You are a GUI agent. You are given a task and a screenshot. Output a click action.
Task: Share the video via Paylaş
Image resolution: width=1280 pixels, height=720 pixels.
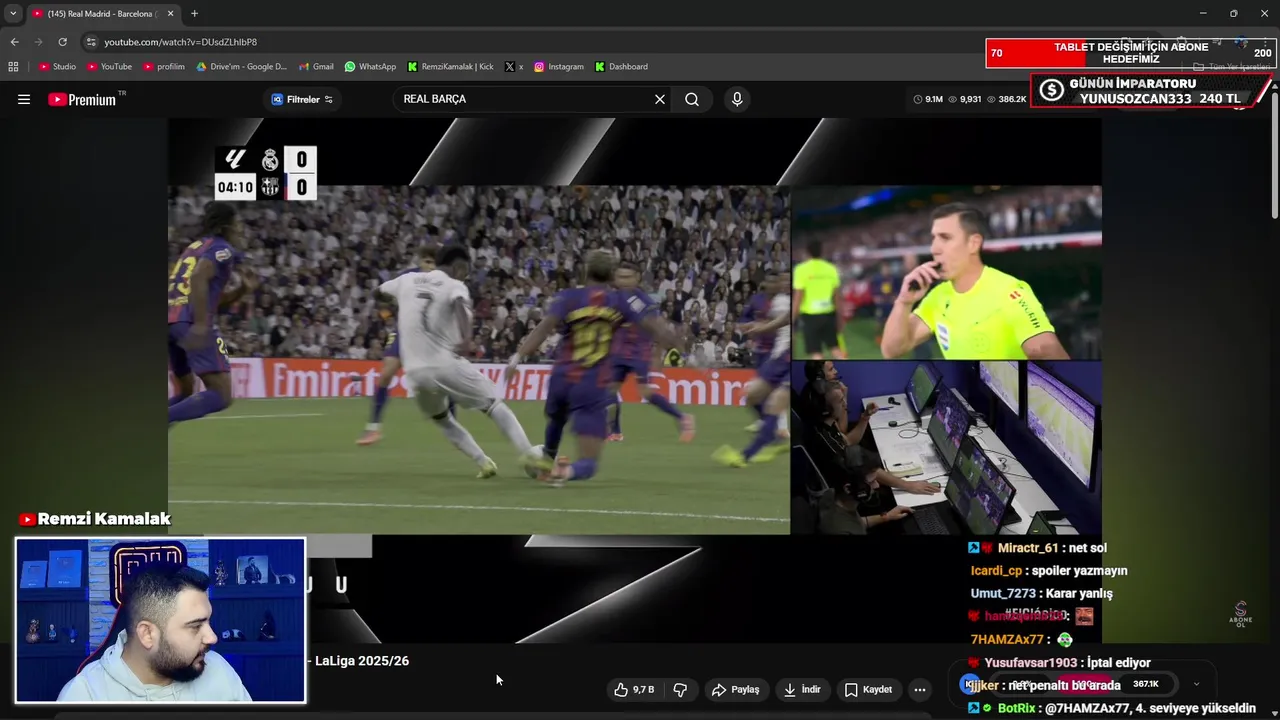coord(736,690)
